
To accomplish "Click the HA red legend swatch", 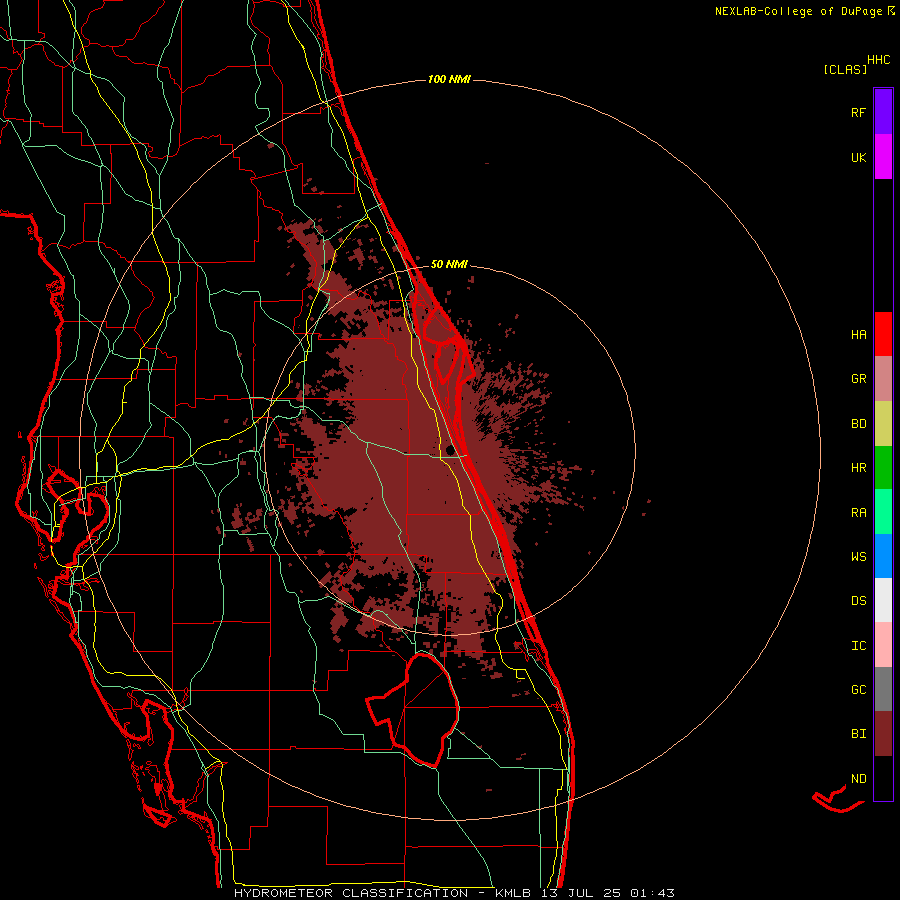I will click(883, 334).
